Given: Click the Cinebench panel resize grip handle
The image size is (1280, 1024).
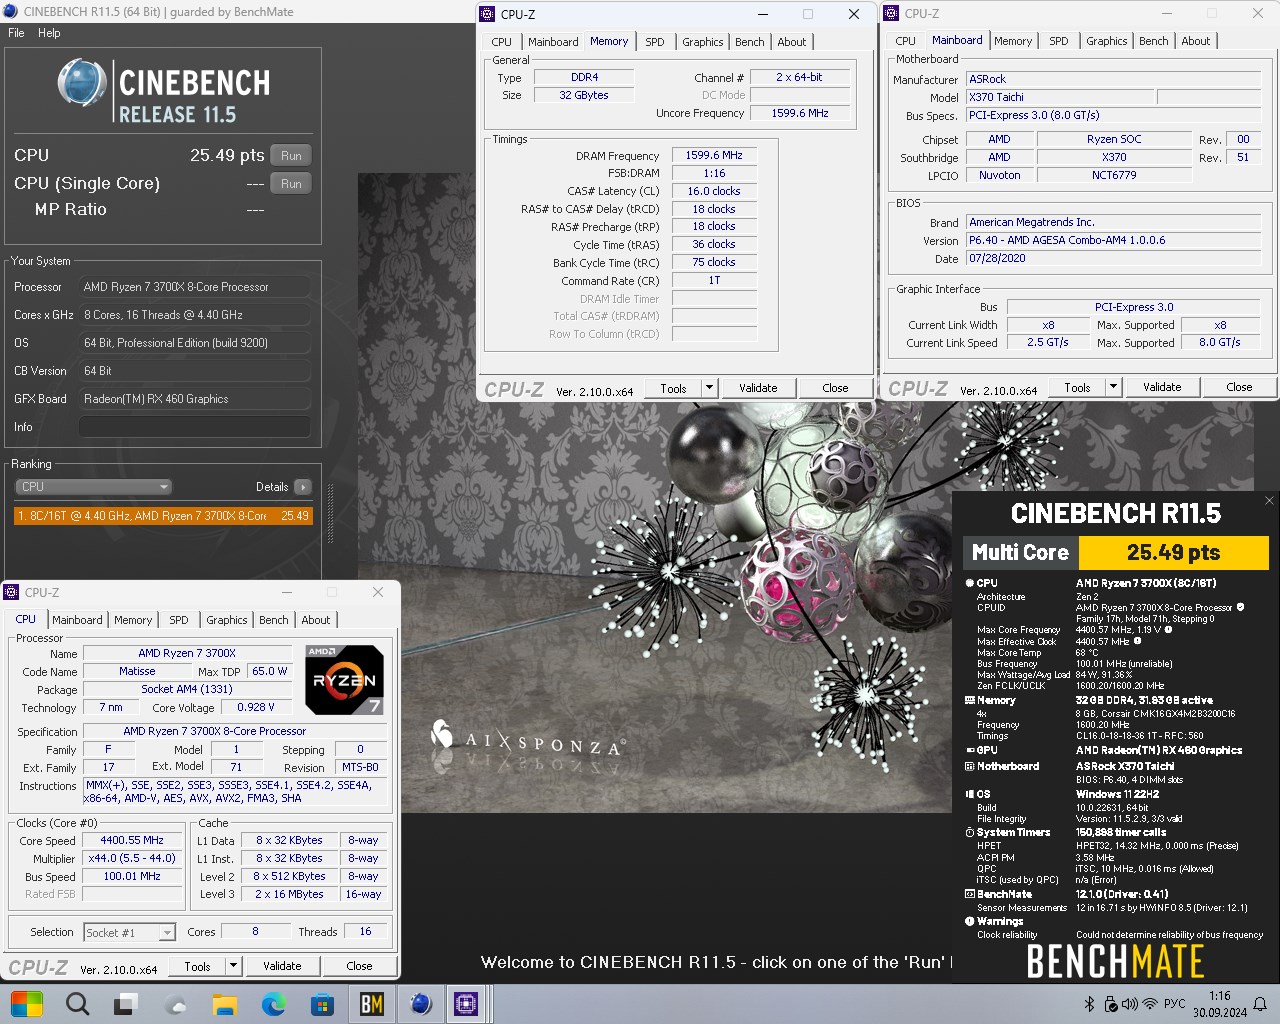Looking at the screenshot, I should [330, 515].
